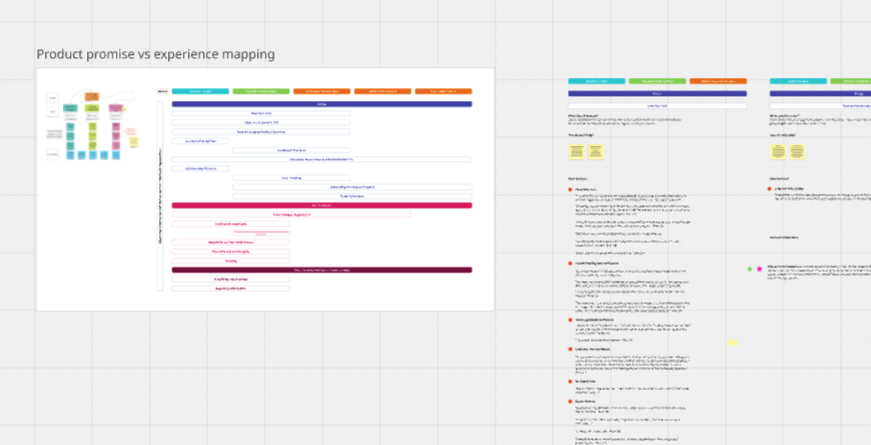This screenshot has width=871, height=445.
Task: Click the dark blue bar in the first right column
Action: coord(657,93)
